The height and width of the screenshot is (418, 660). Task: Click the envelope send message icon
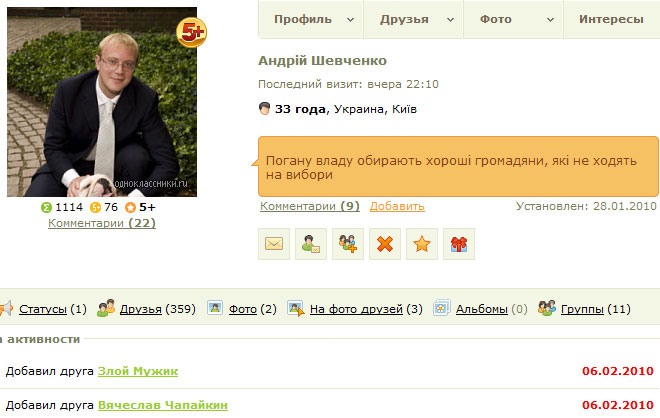274,244
